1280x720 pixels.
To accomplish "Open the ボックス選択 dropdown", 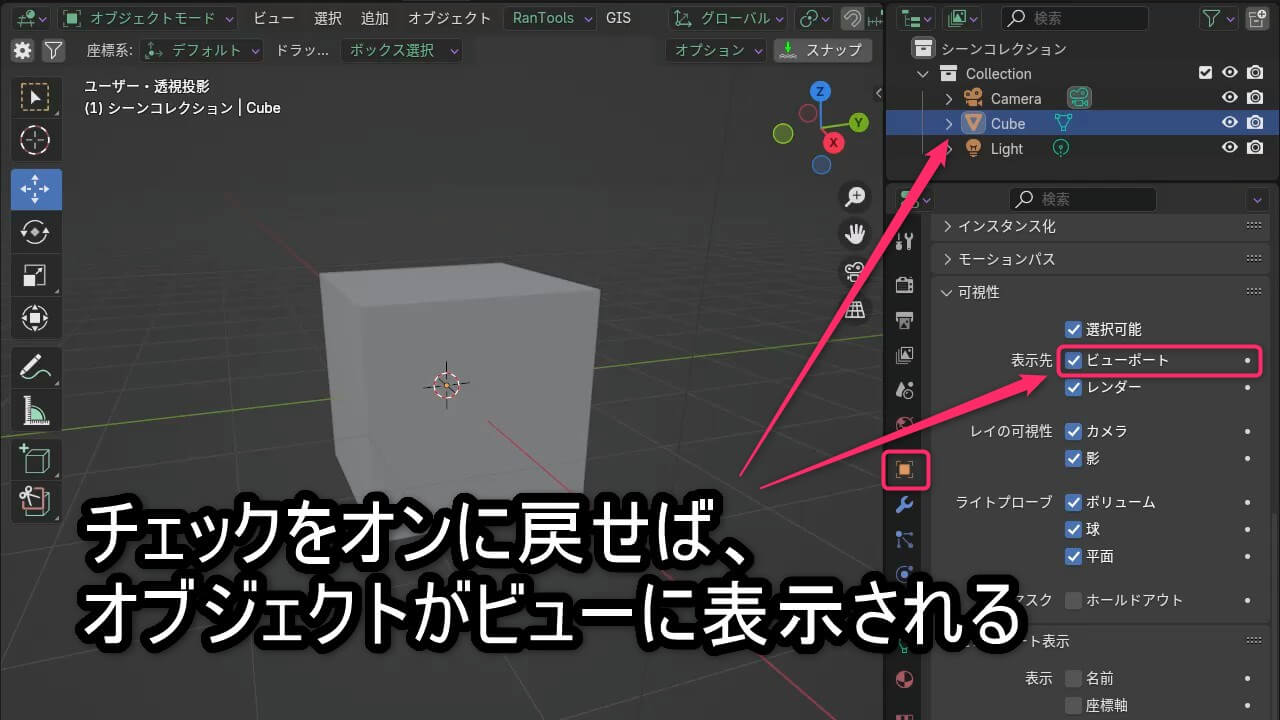I will tap(402, 50).
